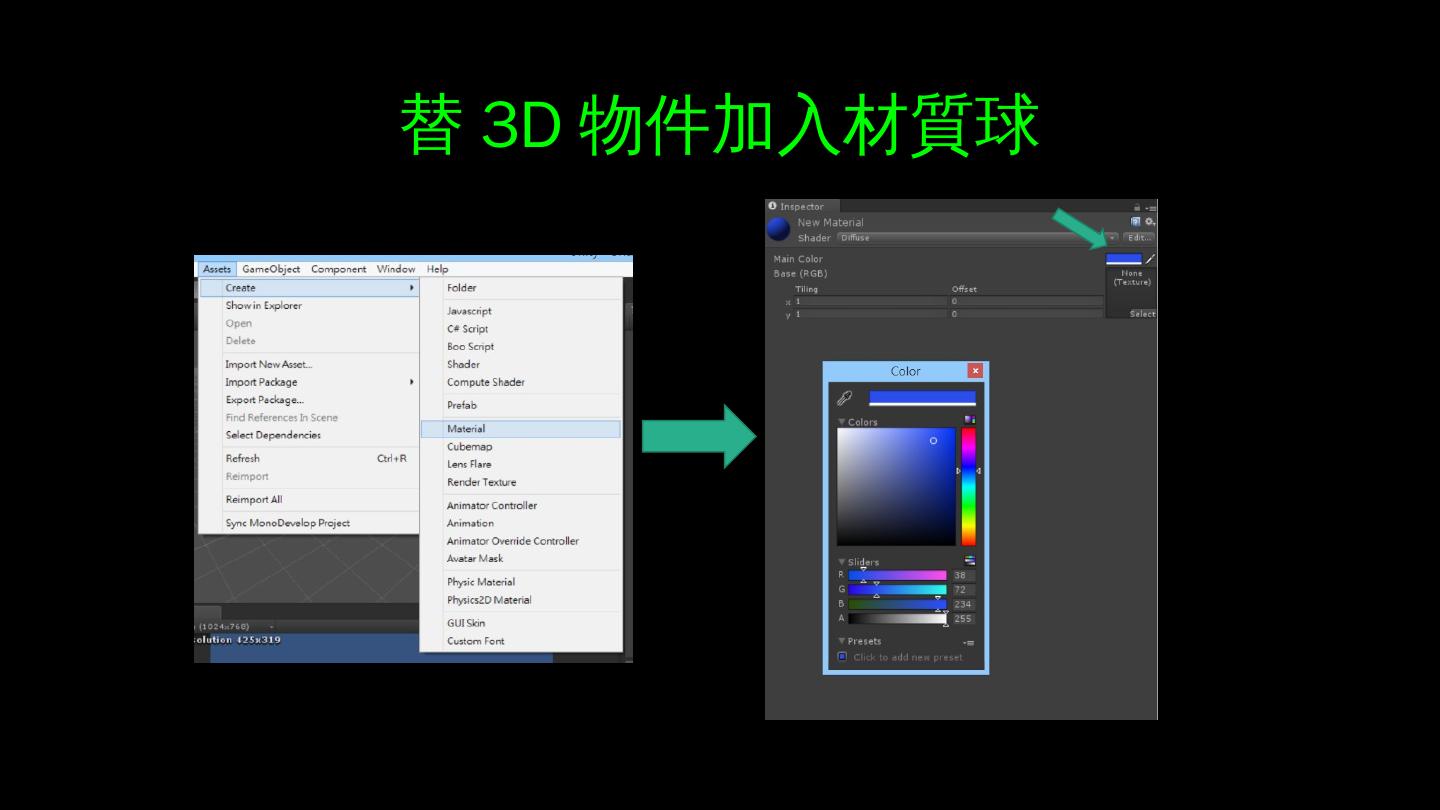Click the blue material preview sphere
The width and height of the screenshot is (1440, 810).
point(778,231)
